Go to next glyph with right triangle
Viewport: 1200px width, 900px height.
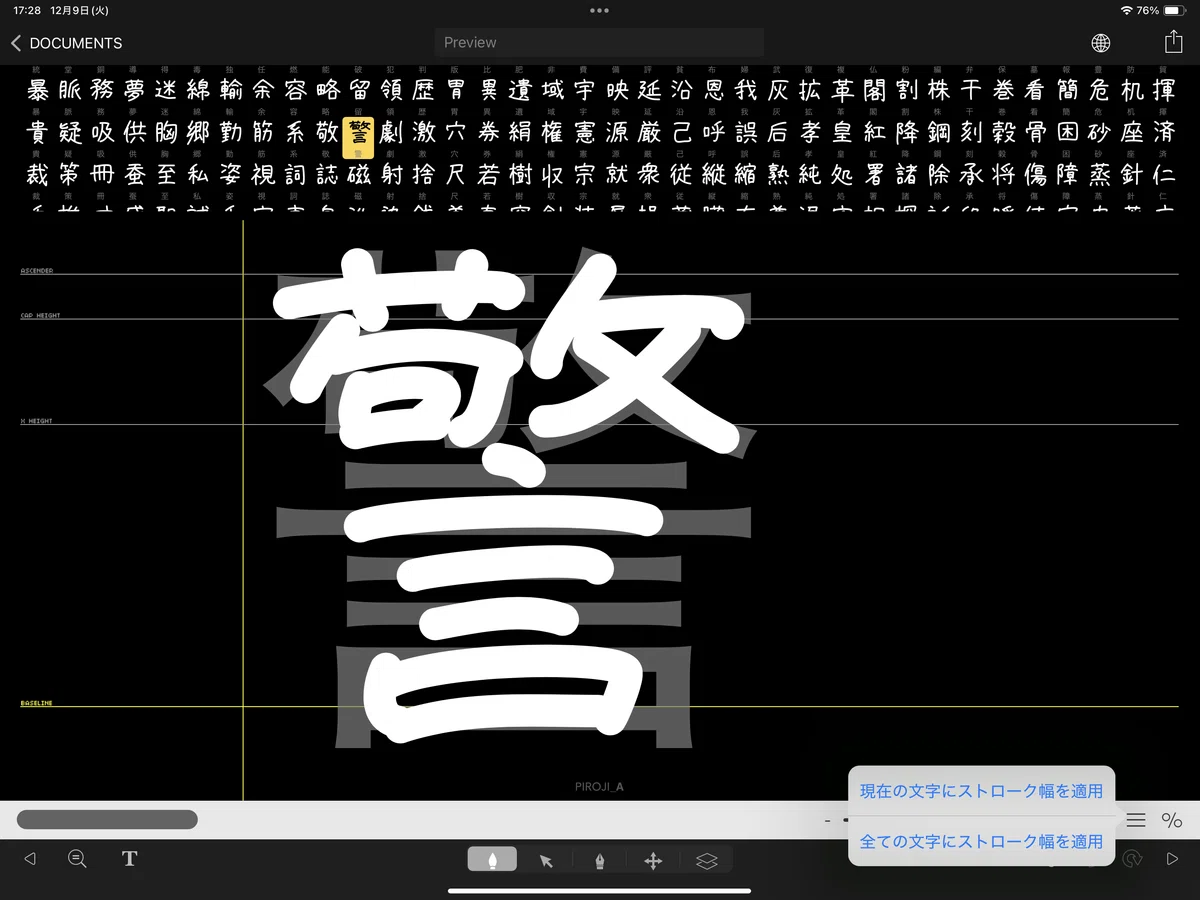(1172, 859)
